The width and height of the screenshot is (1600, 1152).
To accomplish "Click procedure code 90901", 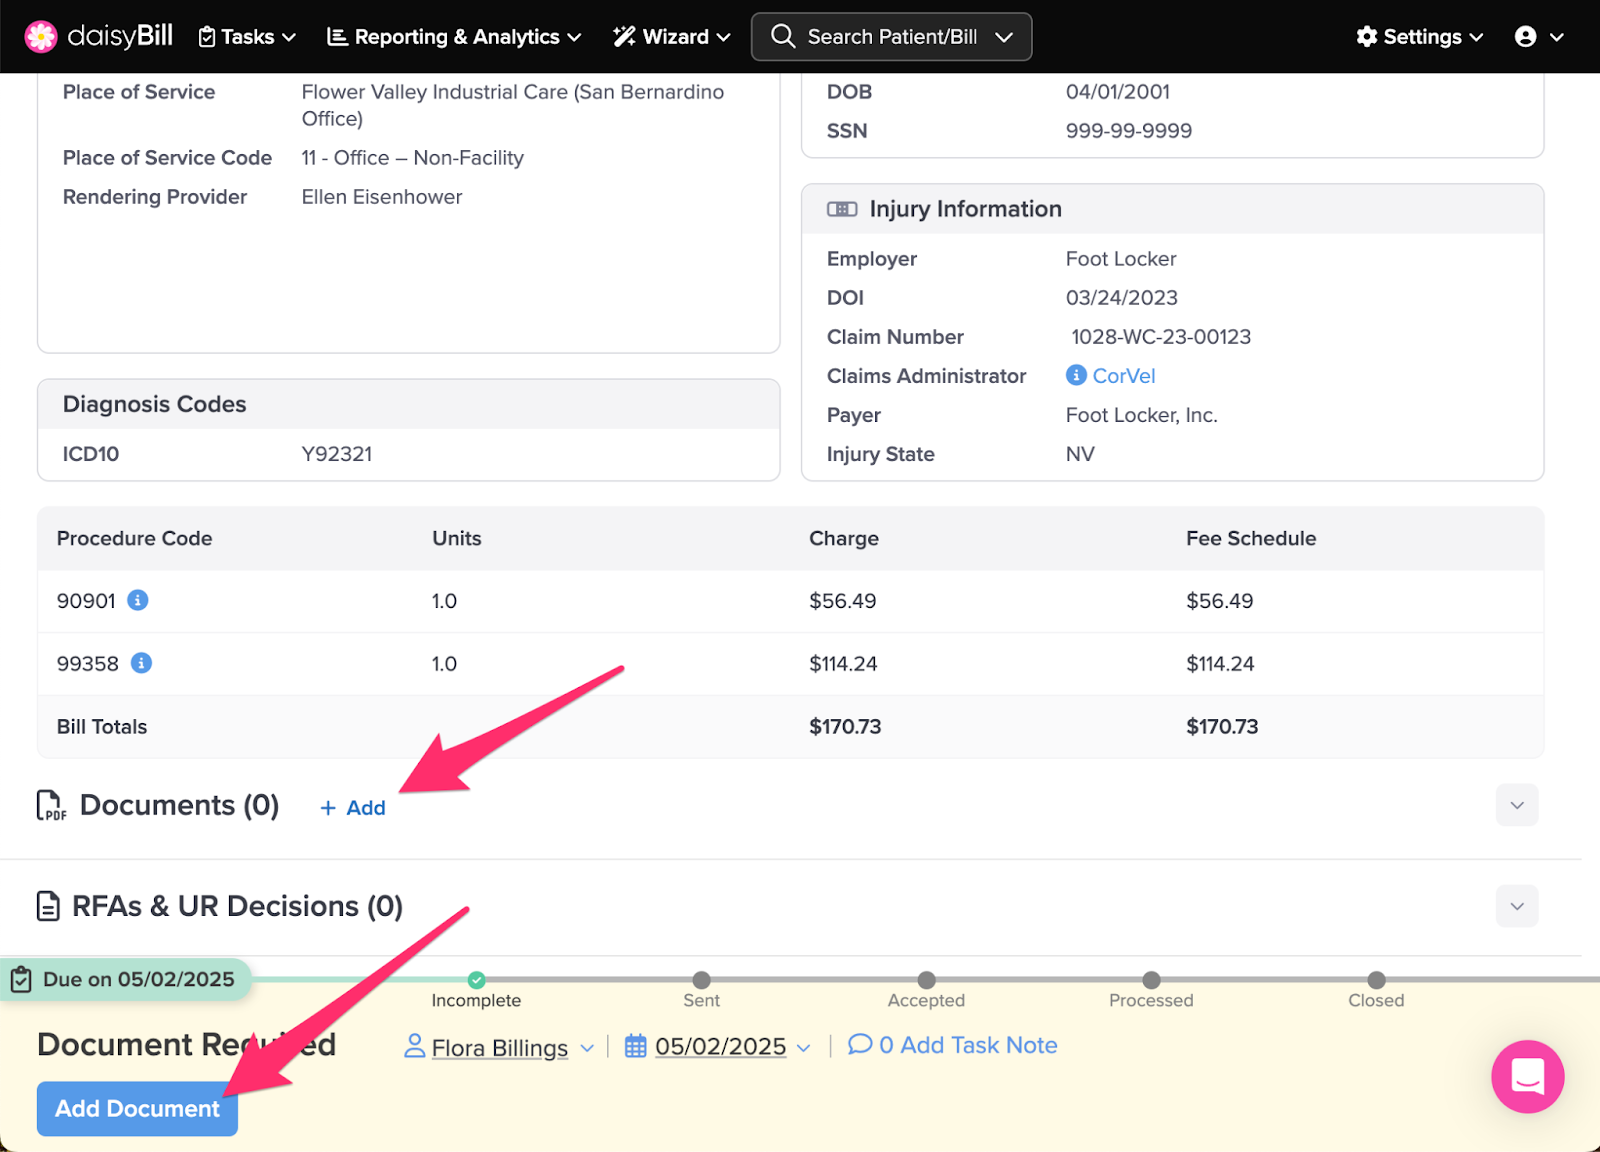I will (x=86, y=601).
